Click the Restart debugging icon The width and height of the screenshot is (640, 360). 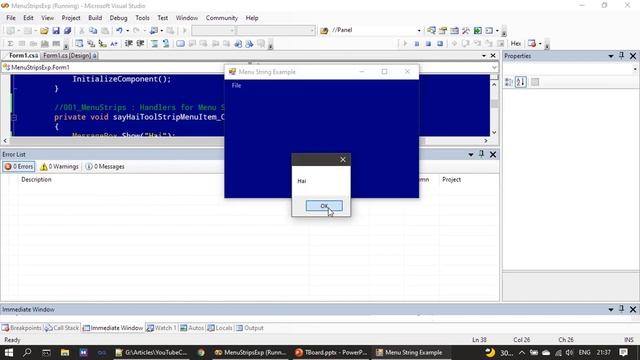[x=440, y=44]
